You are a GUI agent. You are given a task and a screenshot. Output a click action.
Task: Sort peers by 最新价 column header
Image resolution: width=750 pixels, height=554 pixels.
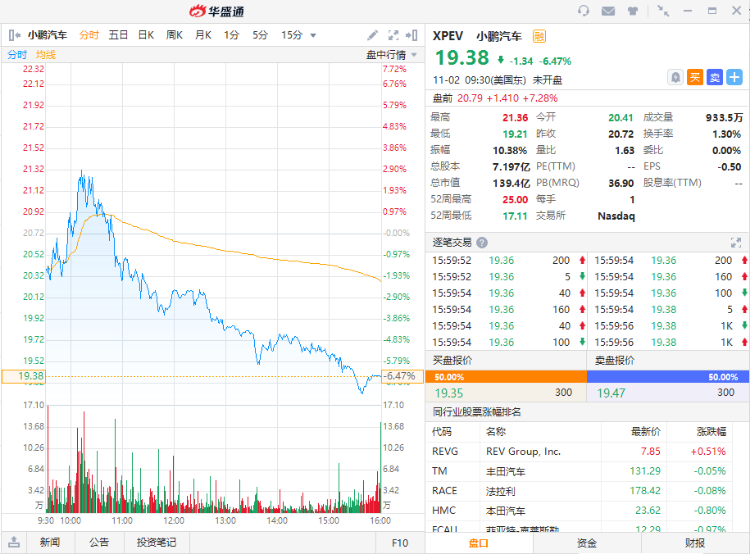[645, 432]
